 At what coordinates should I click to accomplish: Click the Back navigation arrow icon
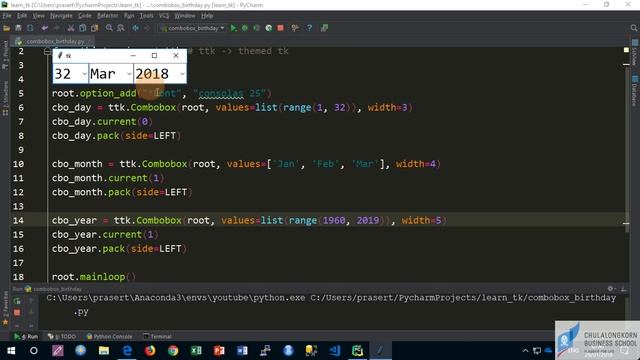click(x=136, y=28)
